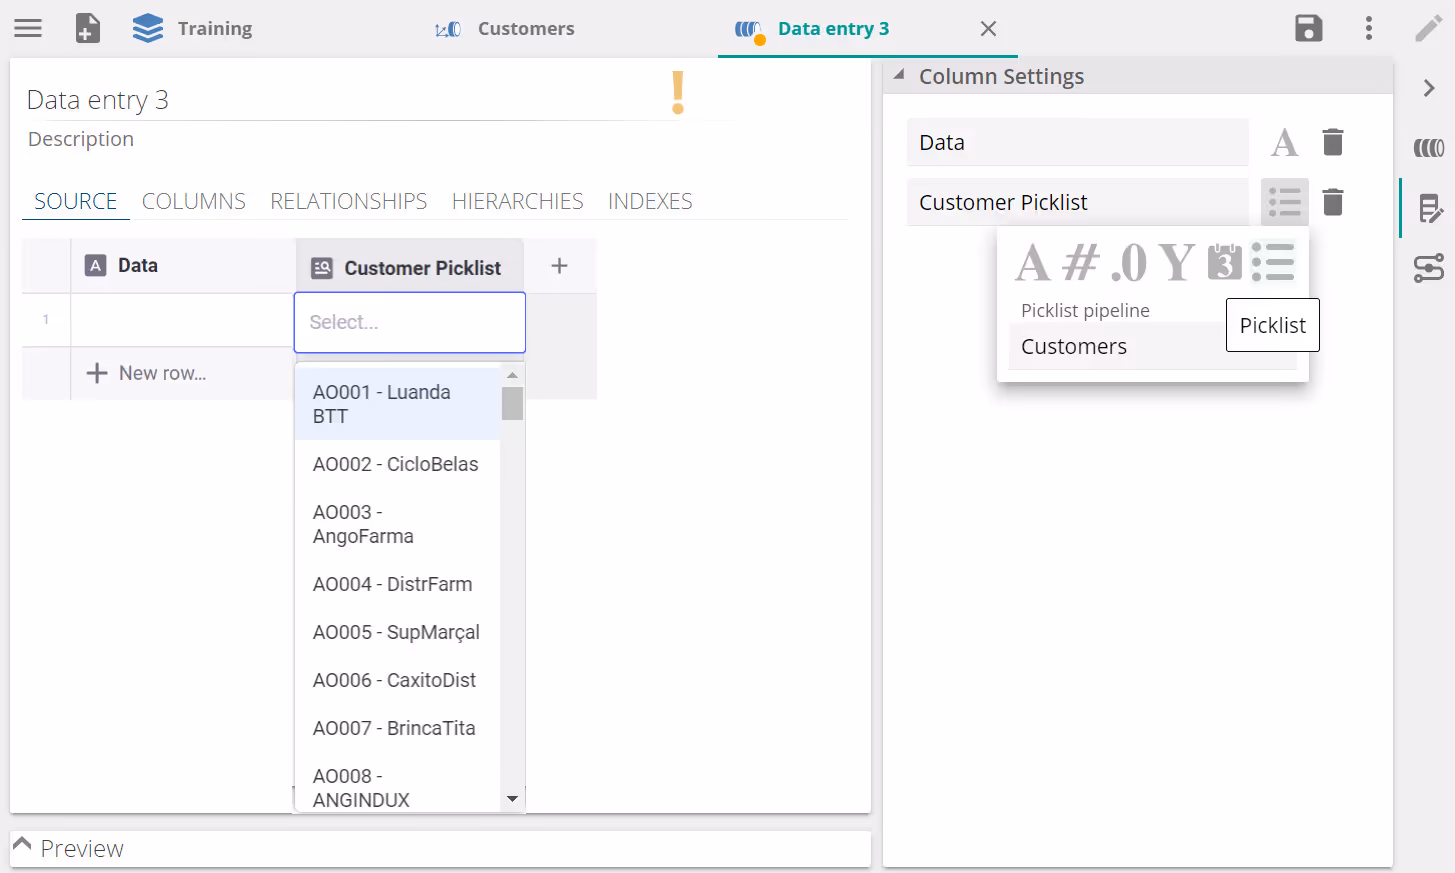The width and height of the screenshot is (1455, 873).
Task: Add a new column with plus button
Action: click(560, 266)
